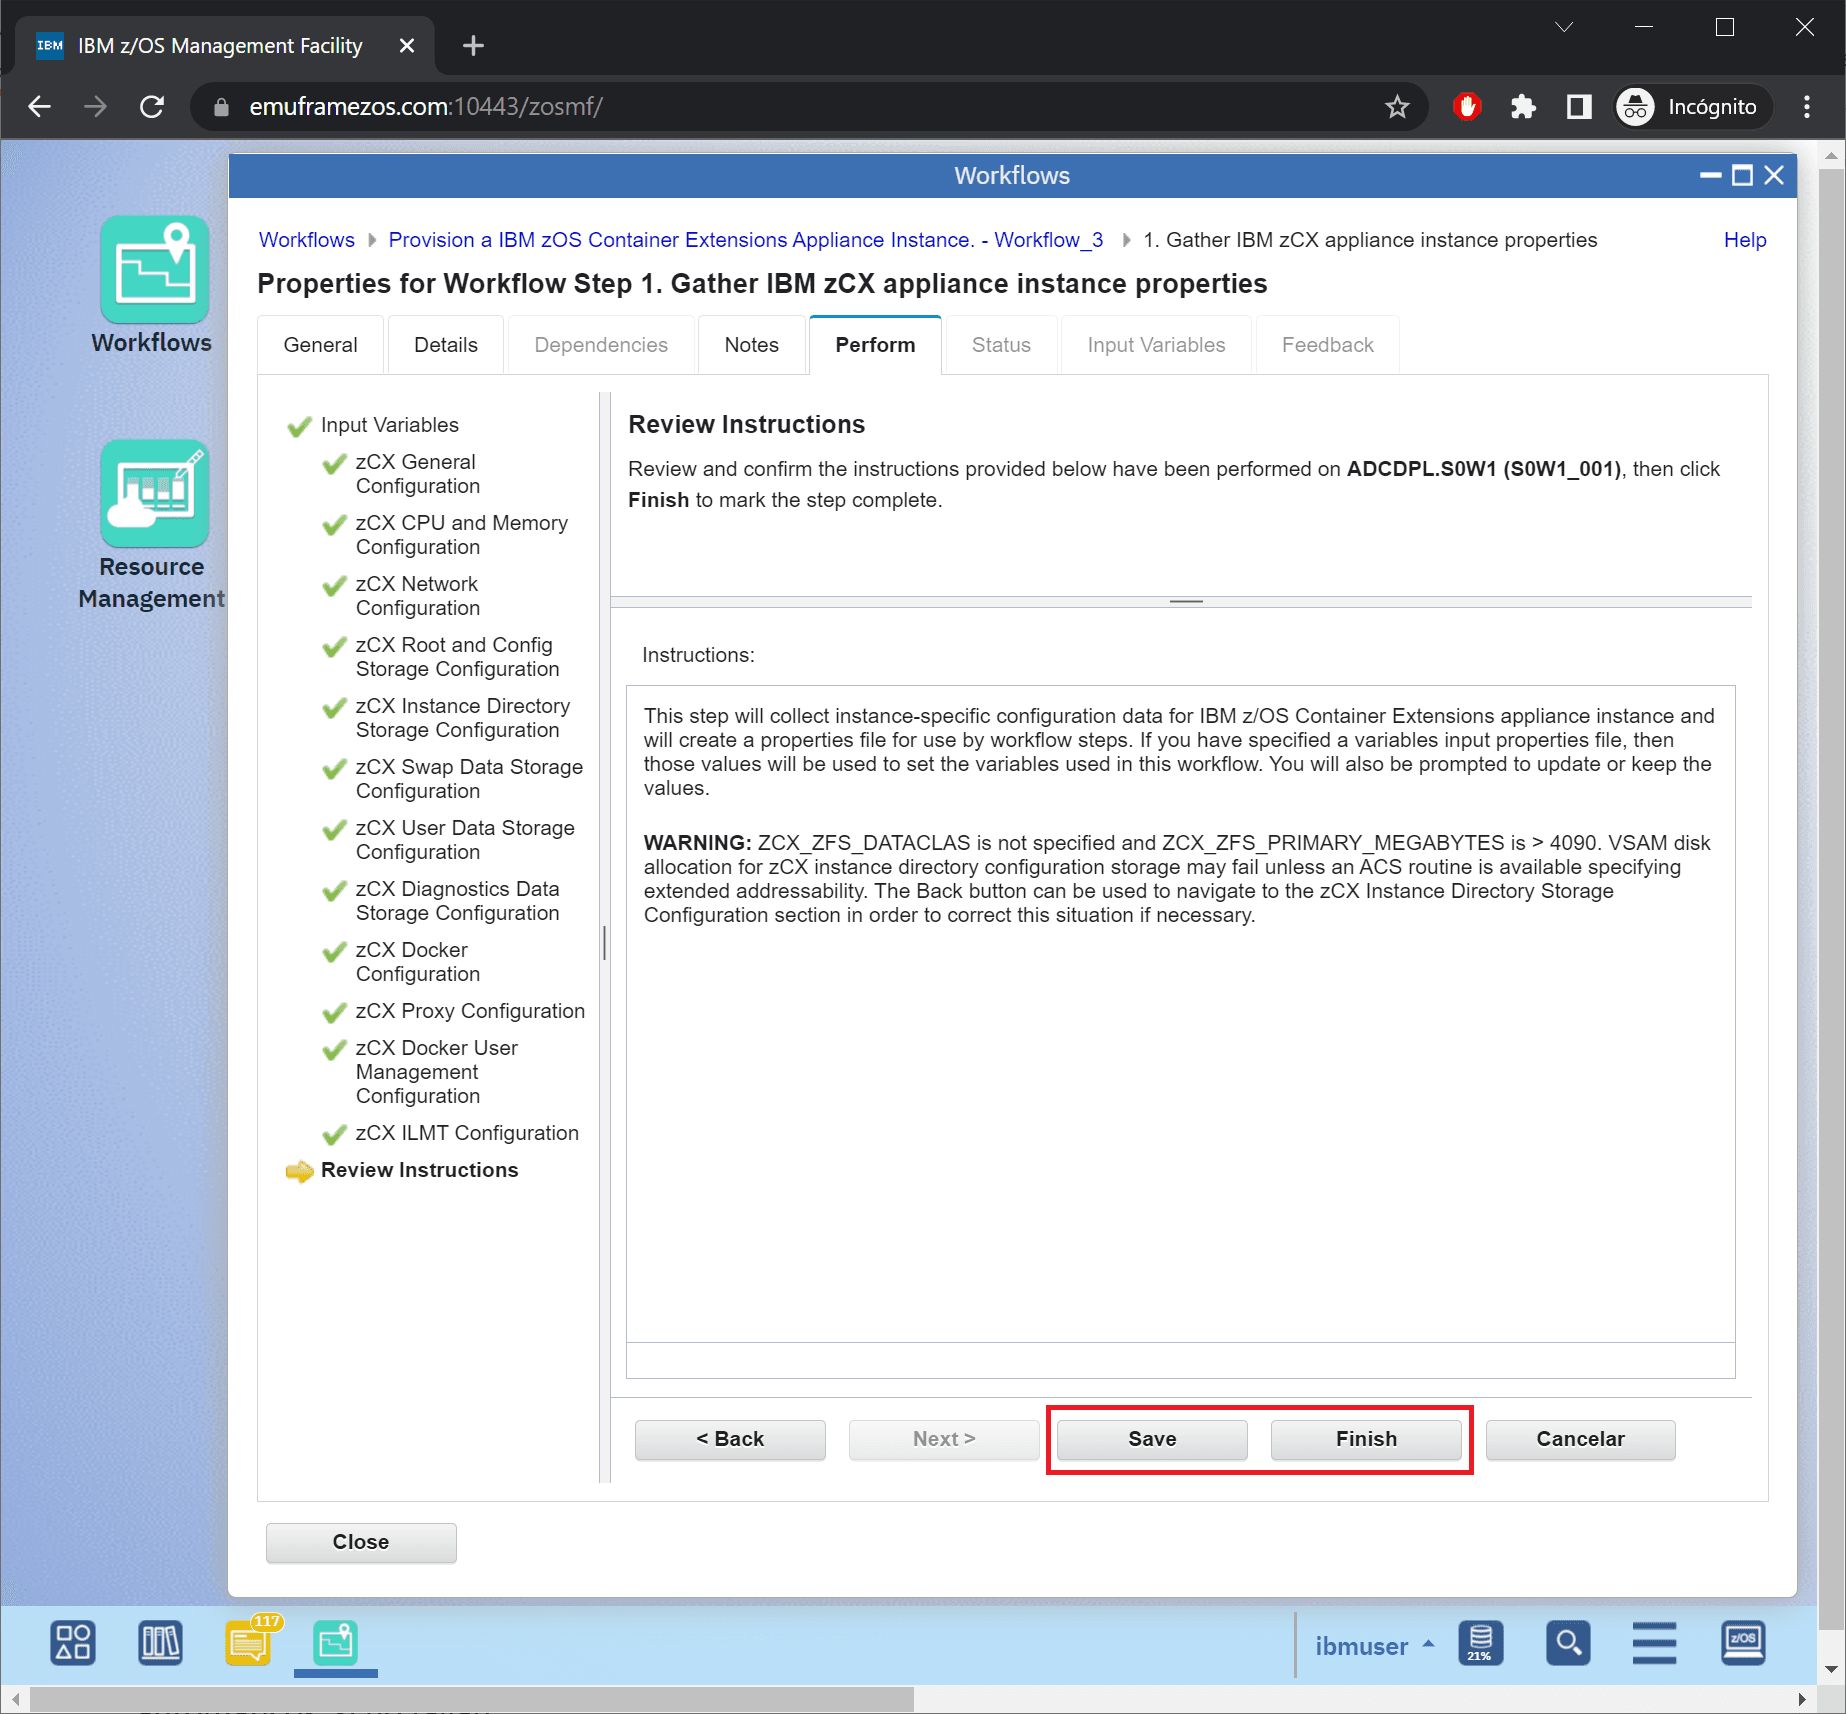Viewport: 1846px width, 1714px height.
Task: Click the hamburger menu icon in taskbar
Action: [1654, 1643]
